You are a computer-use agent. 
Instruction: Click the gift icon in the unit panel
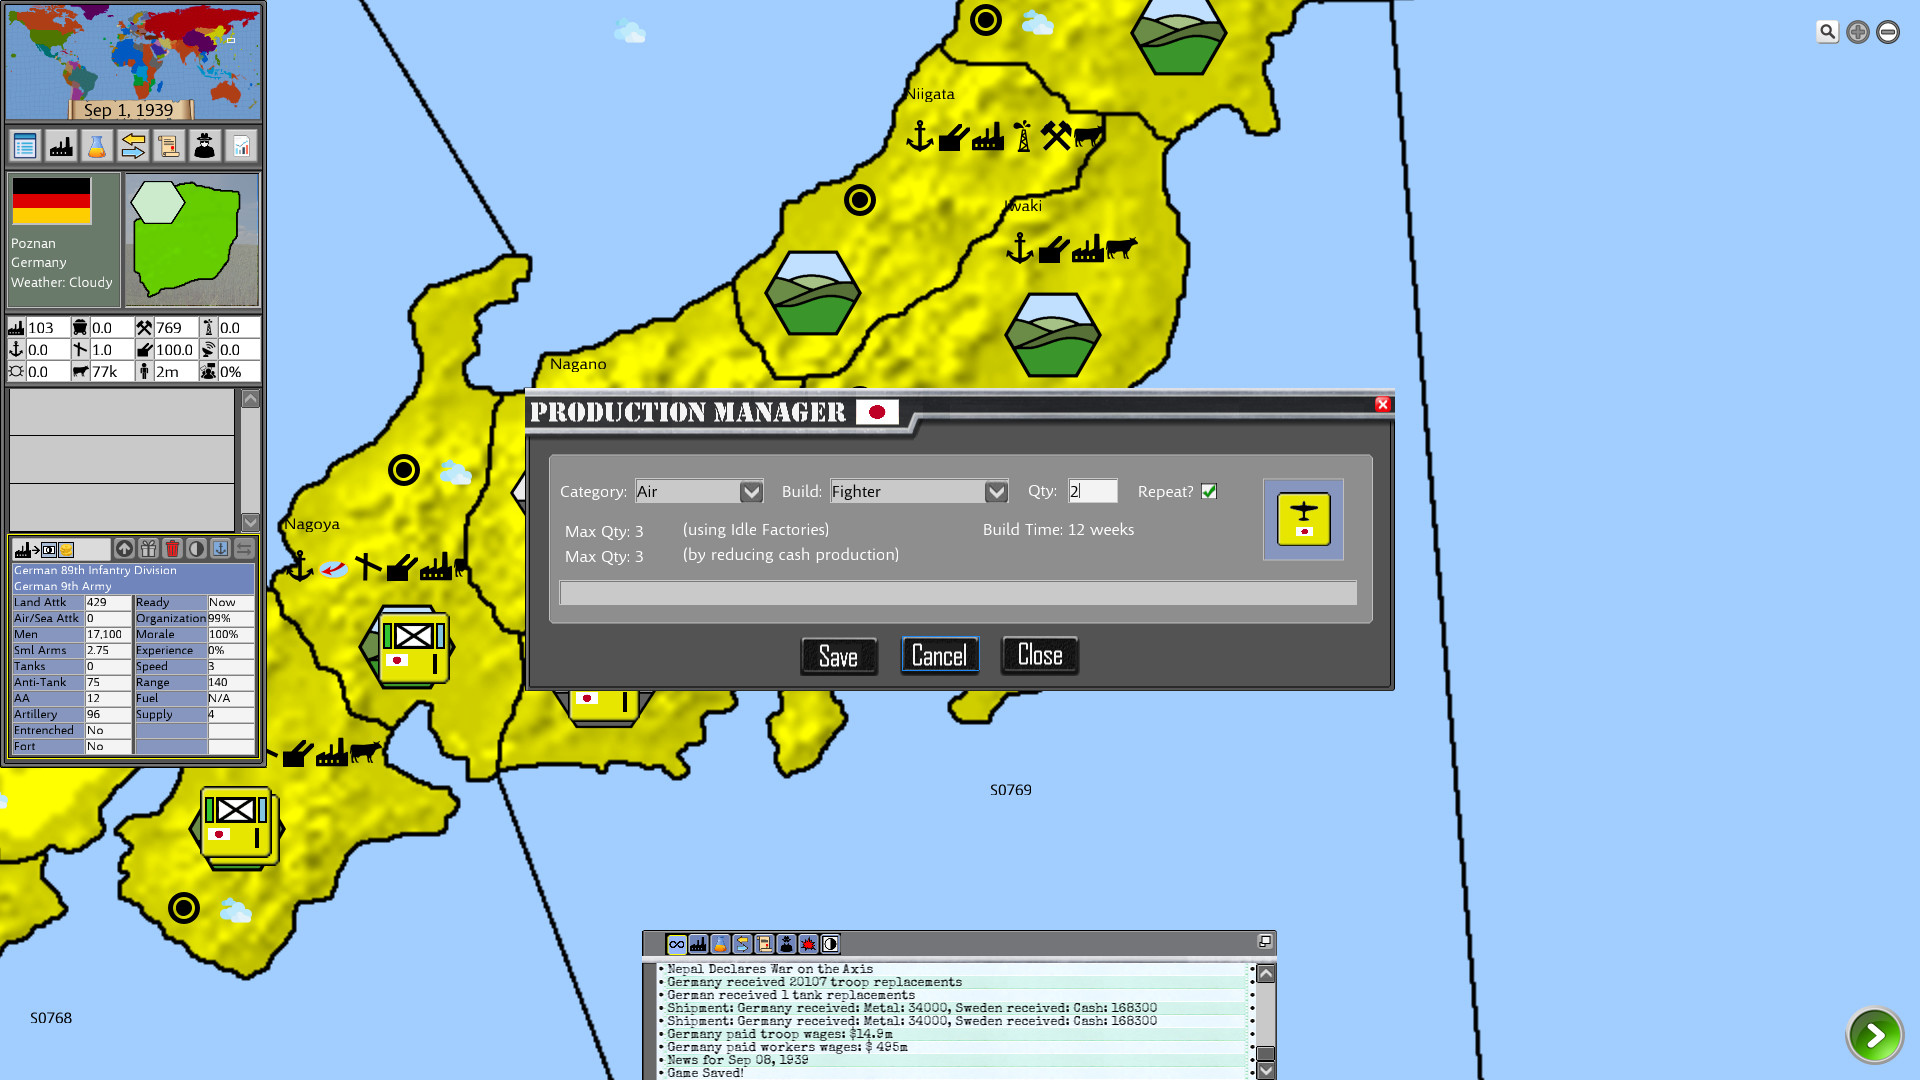[148, 549]
